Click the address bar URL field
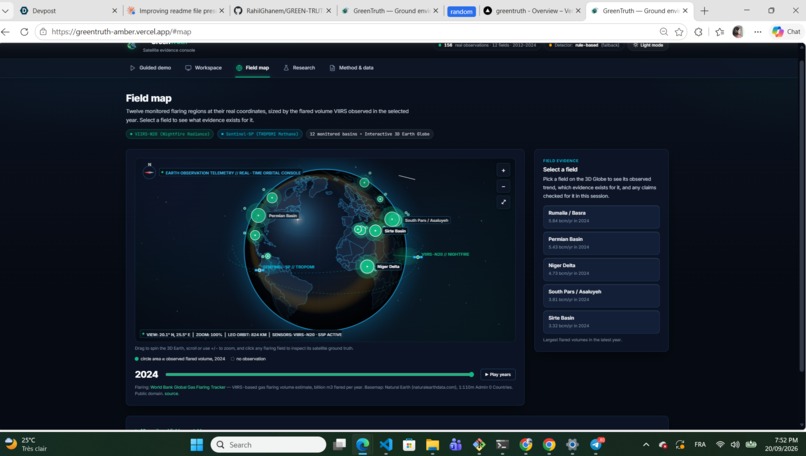Screen dimensions: 806x456 click(350, 32)
